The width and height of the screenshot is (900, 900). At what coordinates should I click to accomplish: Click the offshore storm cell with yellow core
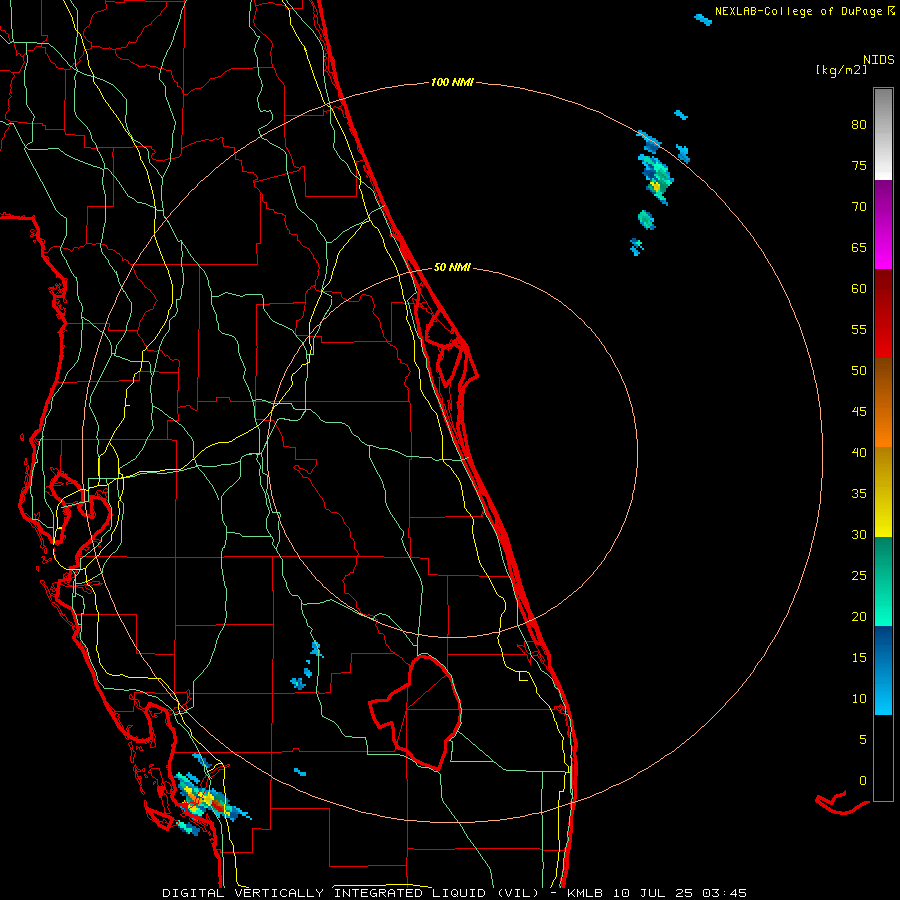pos(655,179)
